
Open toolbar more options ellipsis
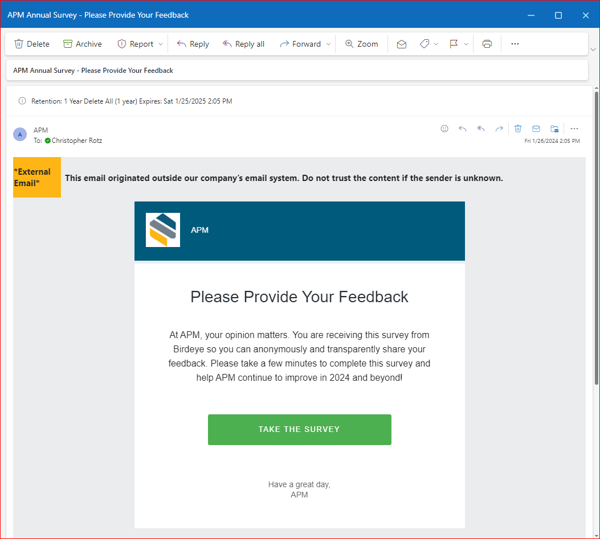coord(515,44)
